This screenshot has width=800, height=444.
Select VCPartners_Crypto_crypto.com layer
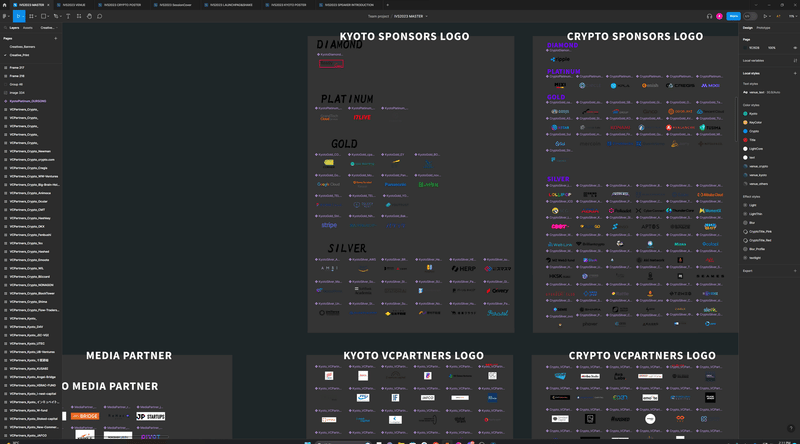click(x=31, y=160)
